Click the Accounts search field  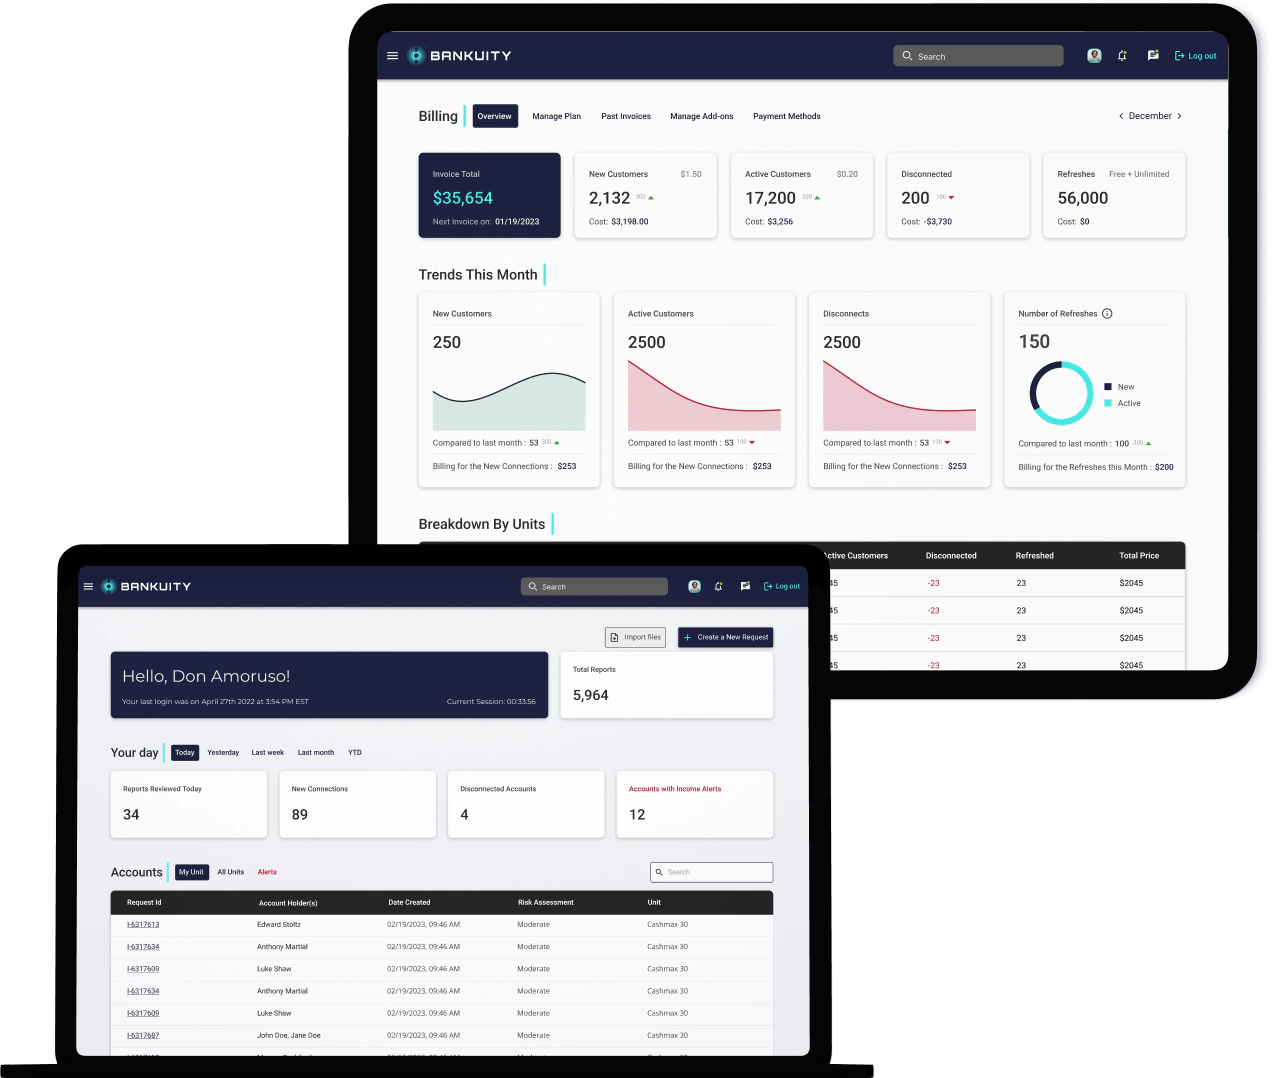point(712,872)
